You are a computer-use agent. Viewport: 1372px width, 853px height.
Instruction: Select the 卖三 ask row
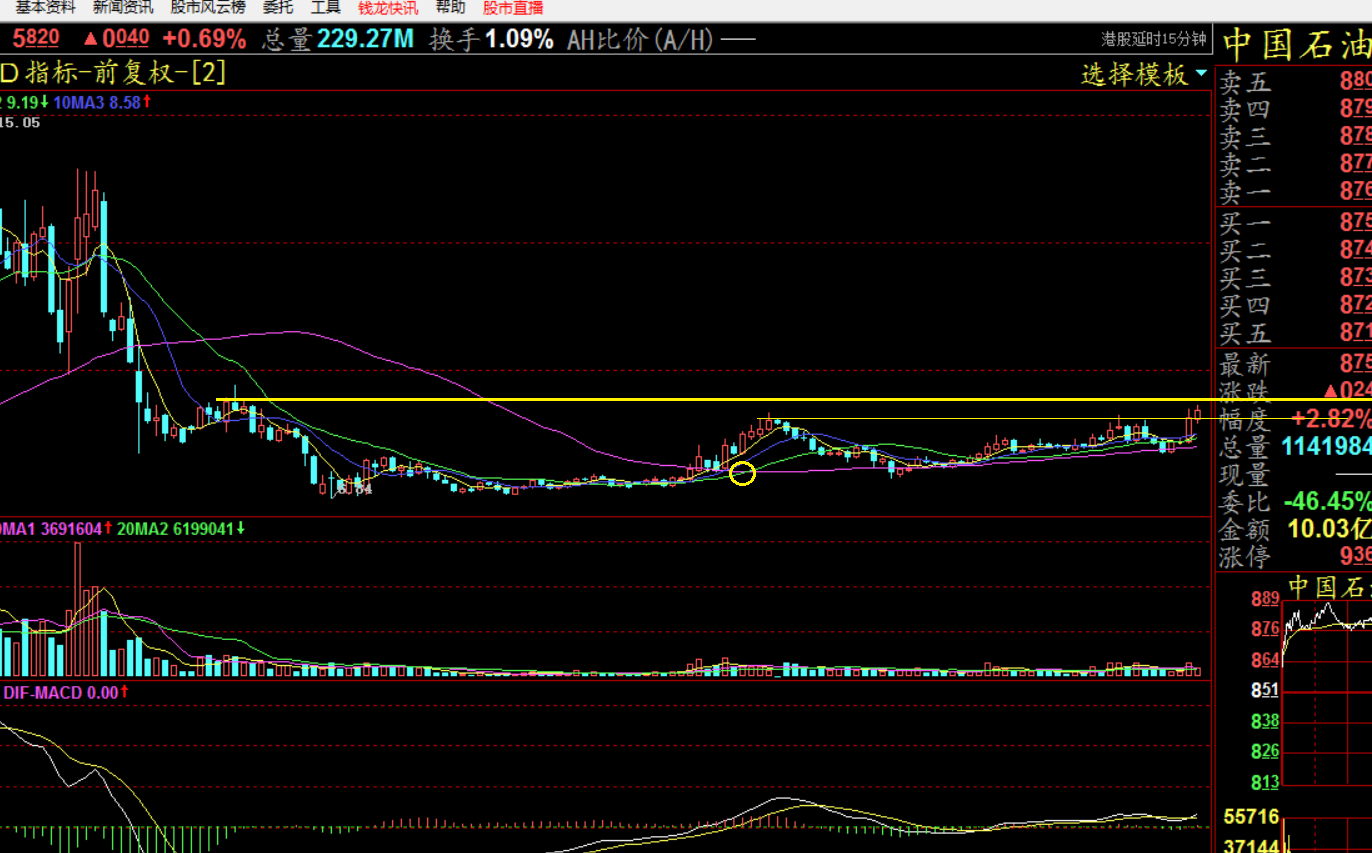point(1294,135)
